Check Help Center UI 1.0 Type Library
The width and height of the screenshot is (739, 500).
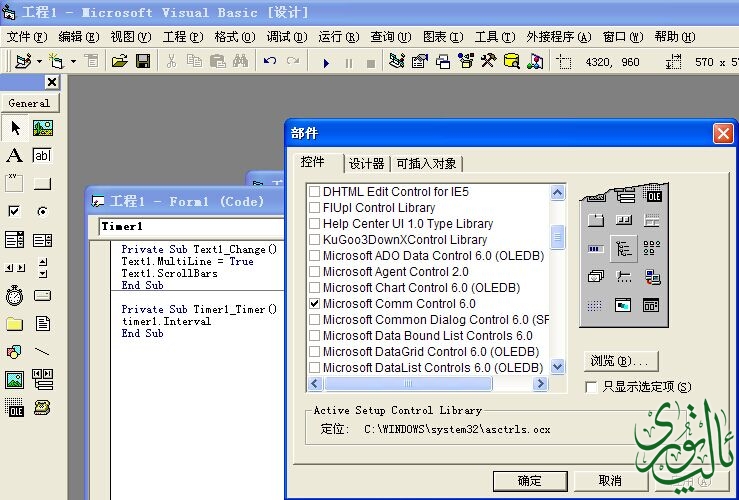(314, 224)
